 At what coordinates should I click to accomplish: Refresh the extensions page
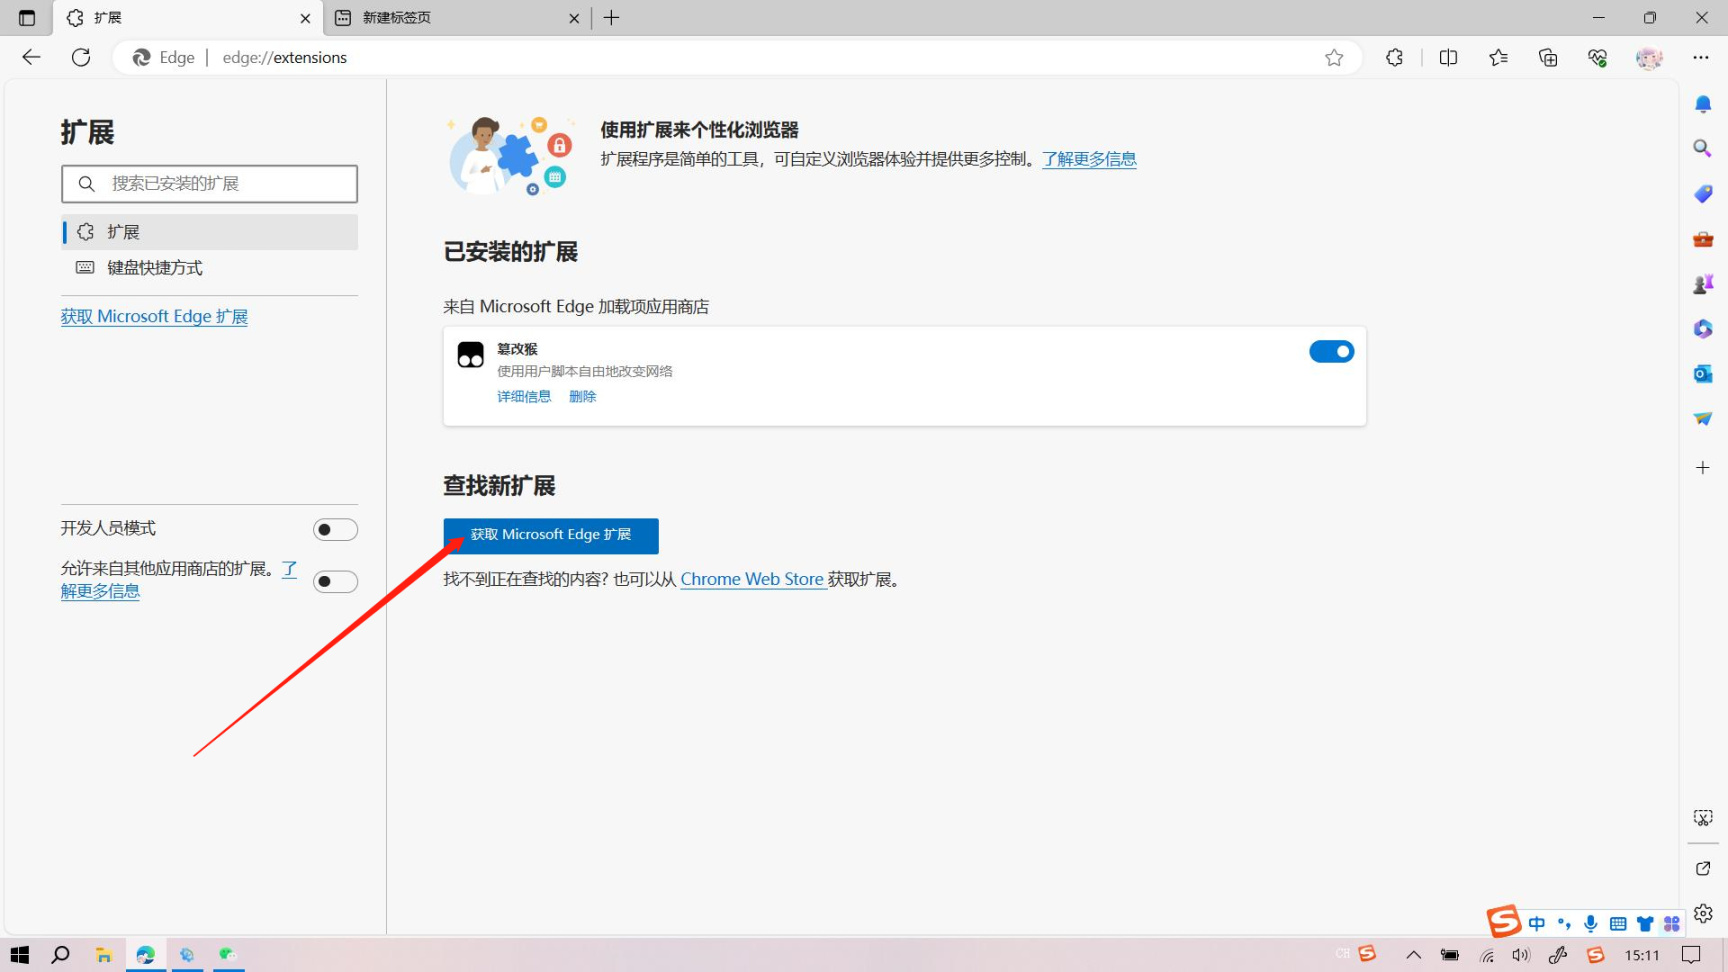[81, 57]
